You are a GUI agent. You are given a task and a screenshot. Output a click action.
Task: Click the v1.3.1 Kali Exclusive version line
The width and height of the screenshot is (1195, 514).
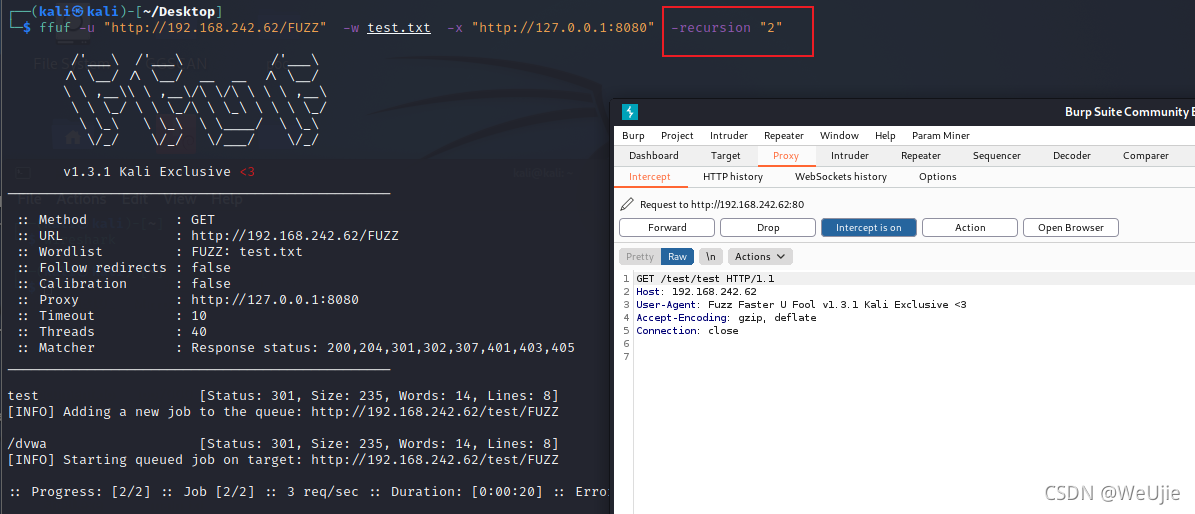(159, 172)
